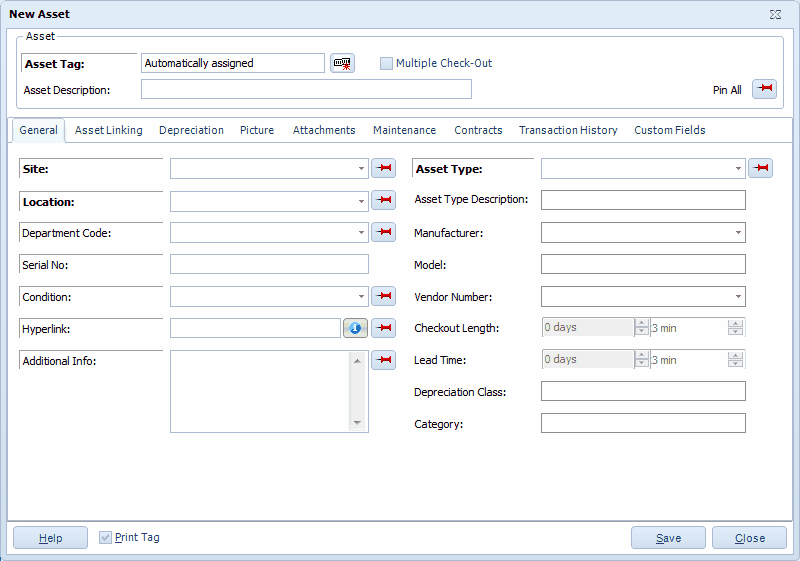
Task: Click the Checkout Length '3 min' field
Action: 689,327
